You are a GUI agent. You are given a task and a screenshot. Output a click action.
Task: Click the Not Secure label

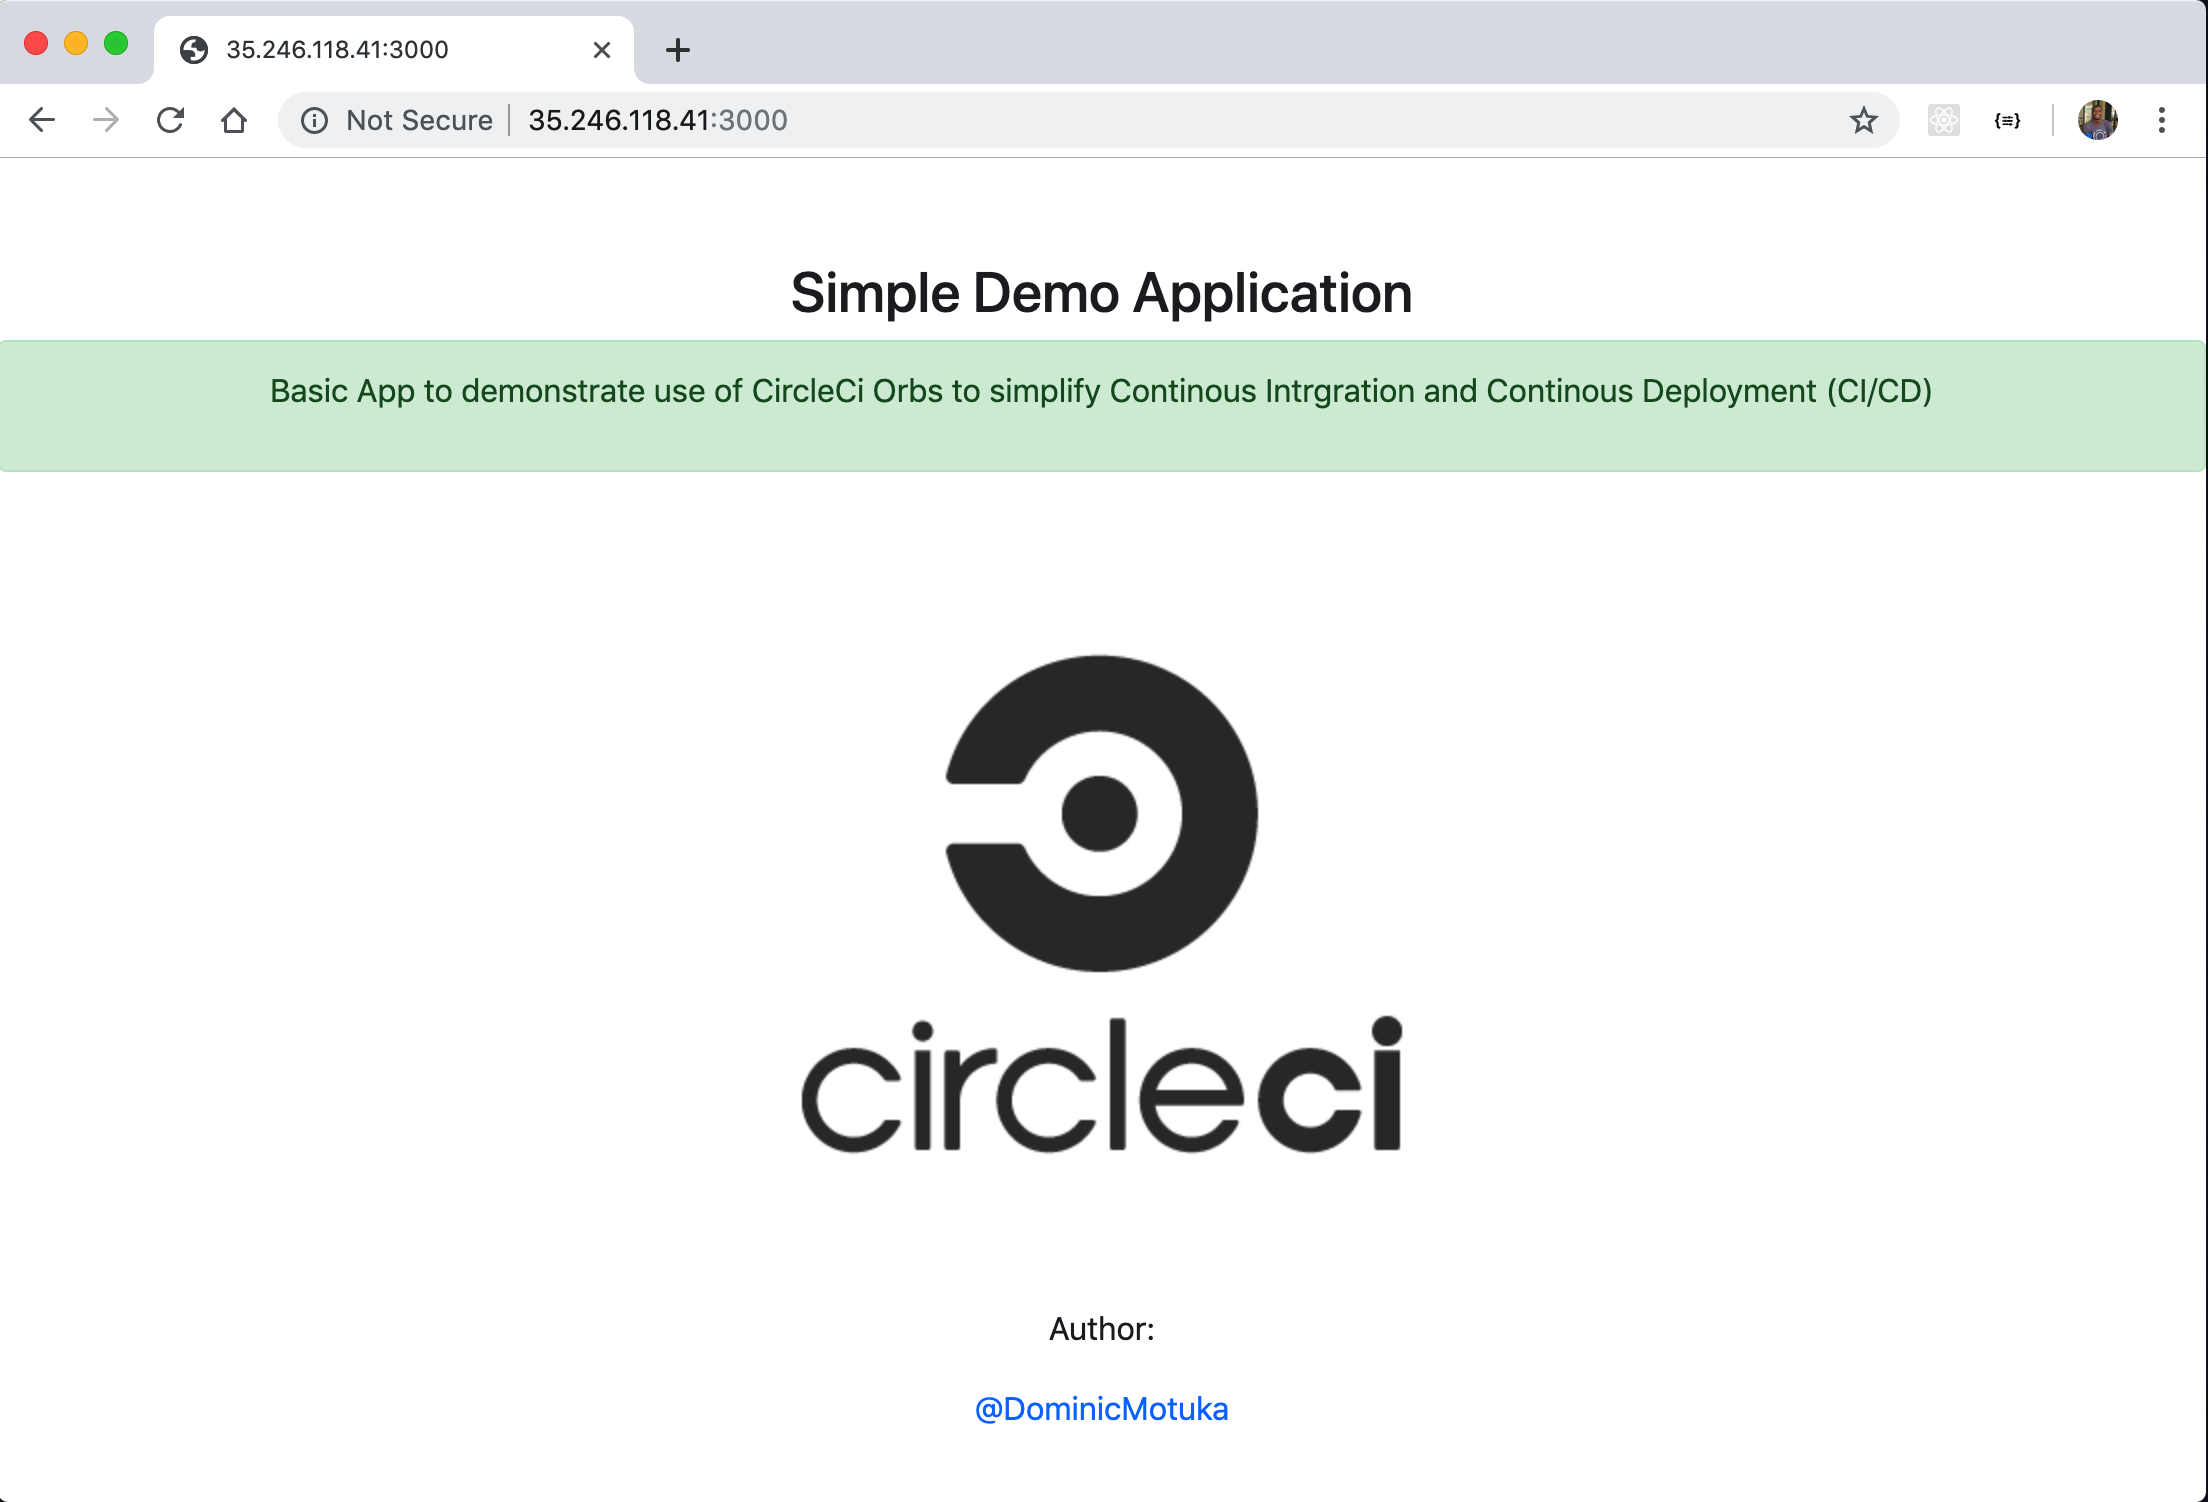click(419, 121)
